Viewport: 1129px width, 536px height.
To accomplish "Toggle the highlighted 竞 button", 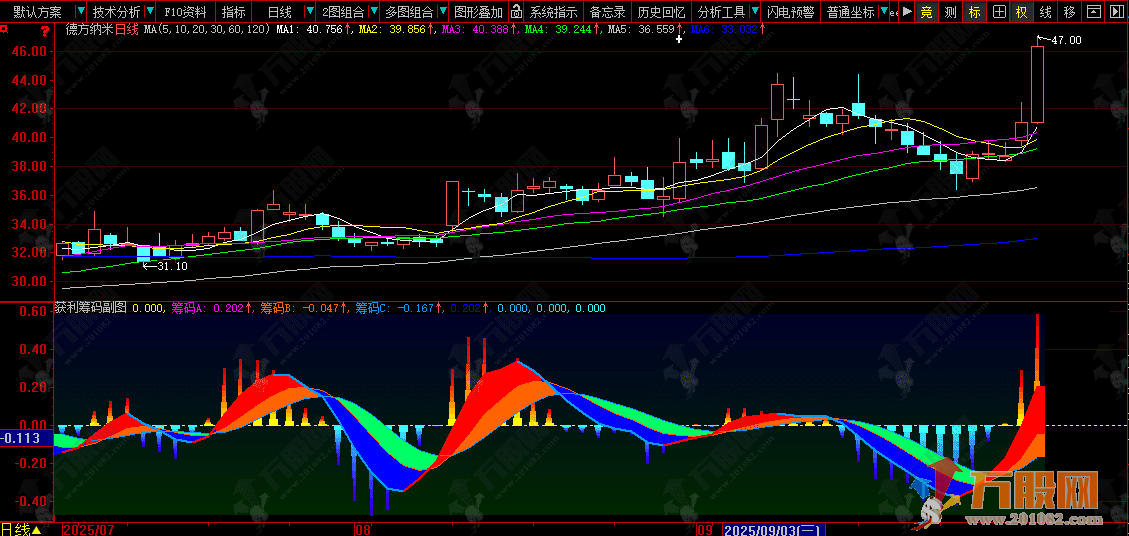I will 927,12.
